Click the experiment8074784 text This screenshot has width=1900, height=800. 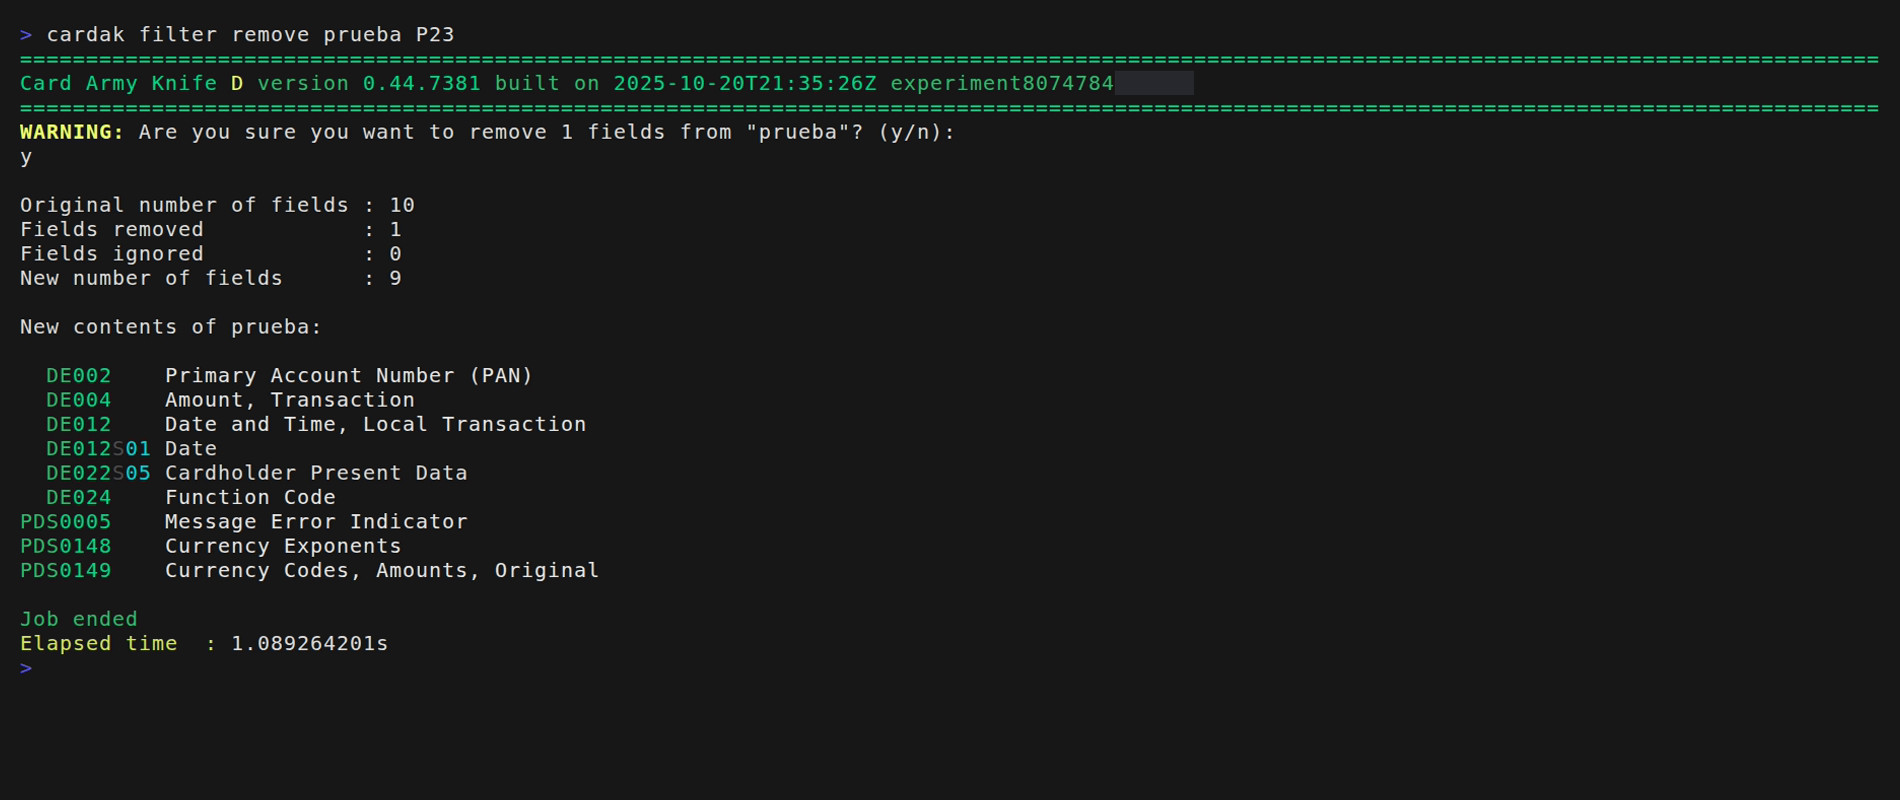1002,84
